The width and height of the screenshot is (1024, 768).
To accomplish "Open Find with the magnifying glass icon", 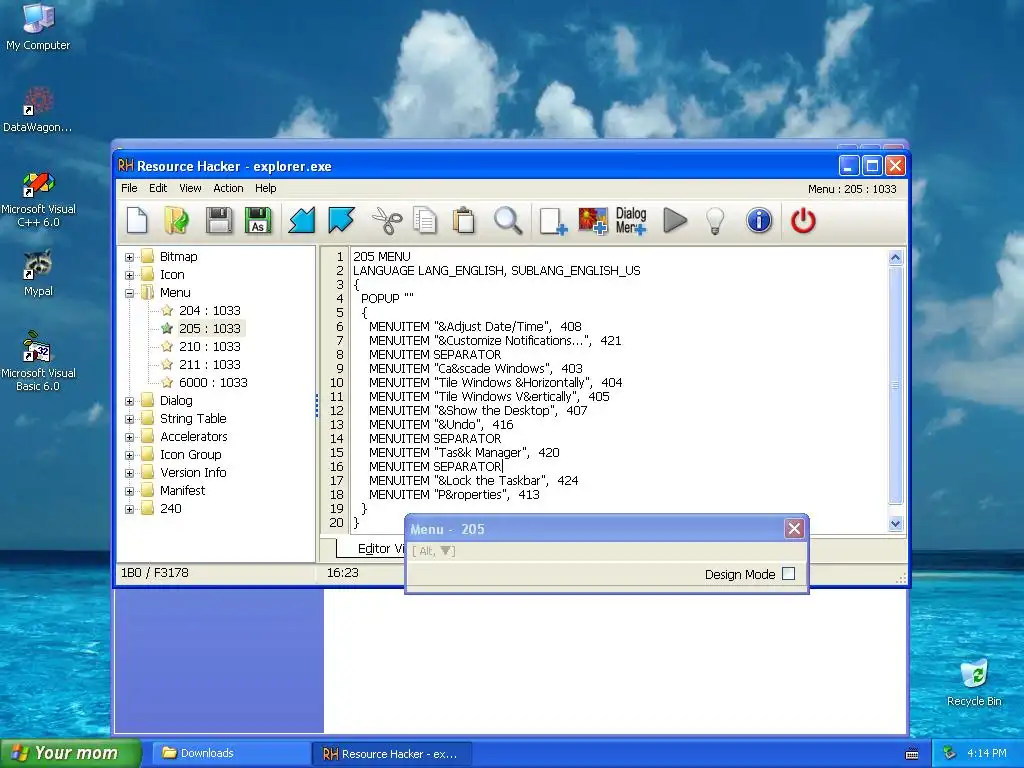I will 507,220.
